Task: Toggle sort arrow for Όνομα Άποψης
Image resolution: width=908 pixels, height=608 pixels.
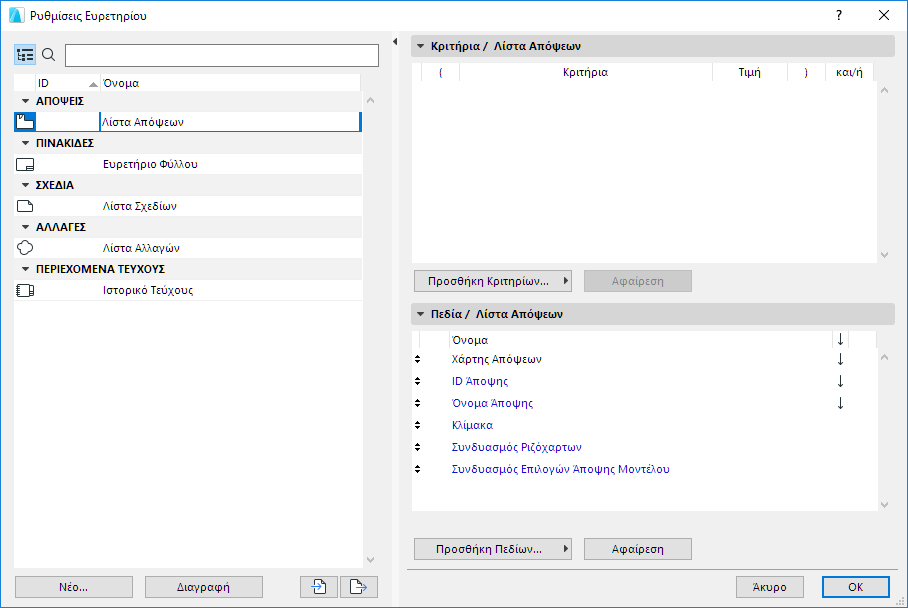Action: 840,404
